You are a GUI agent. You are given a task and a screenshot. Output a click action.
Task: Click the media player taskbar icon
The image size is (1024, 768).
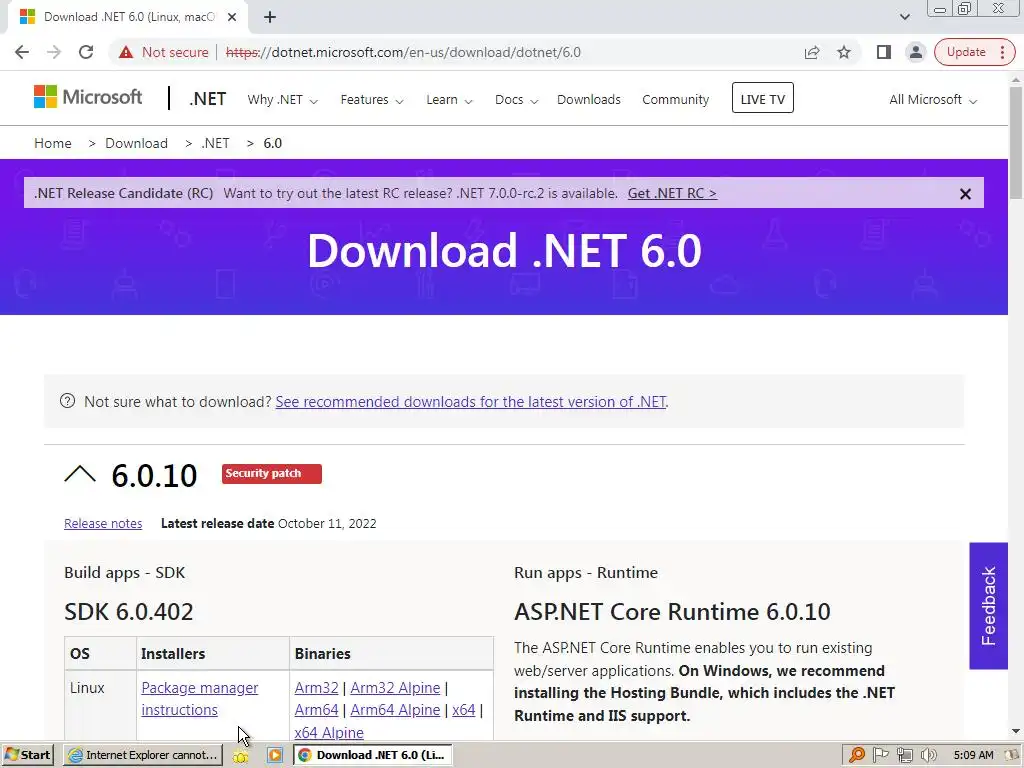275,755
